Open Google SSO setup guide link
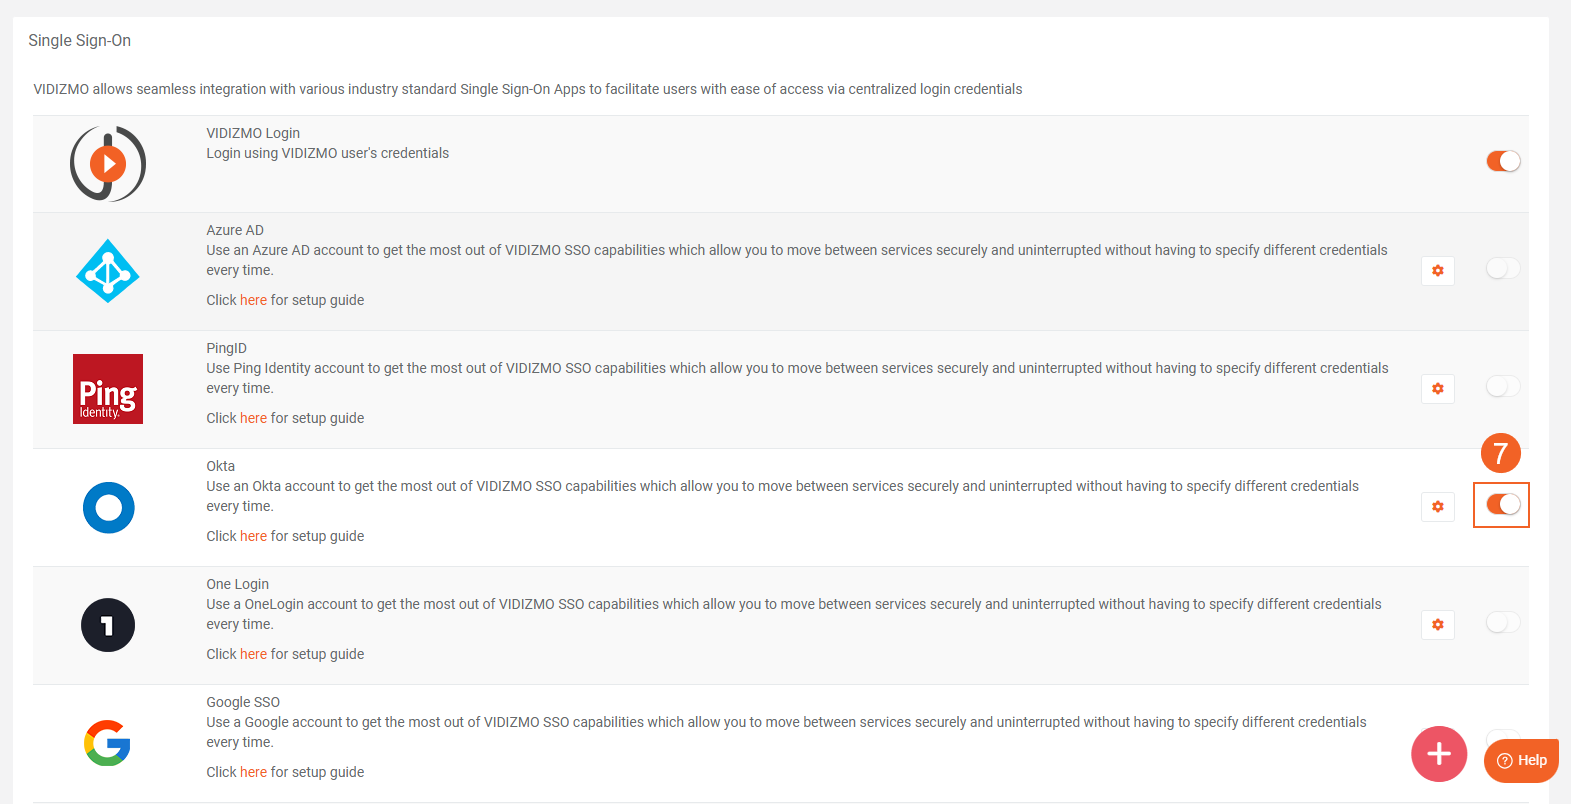The height and width of the screenshot is (804, 1571). tap(253, 772)
